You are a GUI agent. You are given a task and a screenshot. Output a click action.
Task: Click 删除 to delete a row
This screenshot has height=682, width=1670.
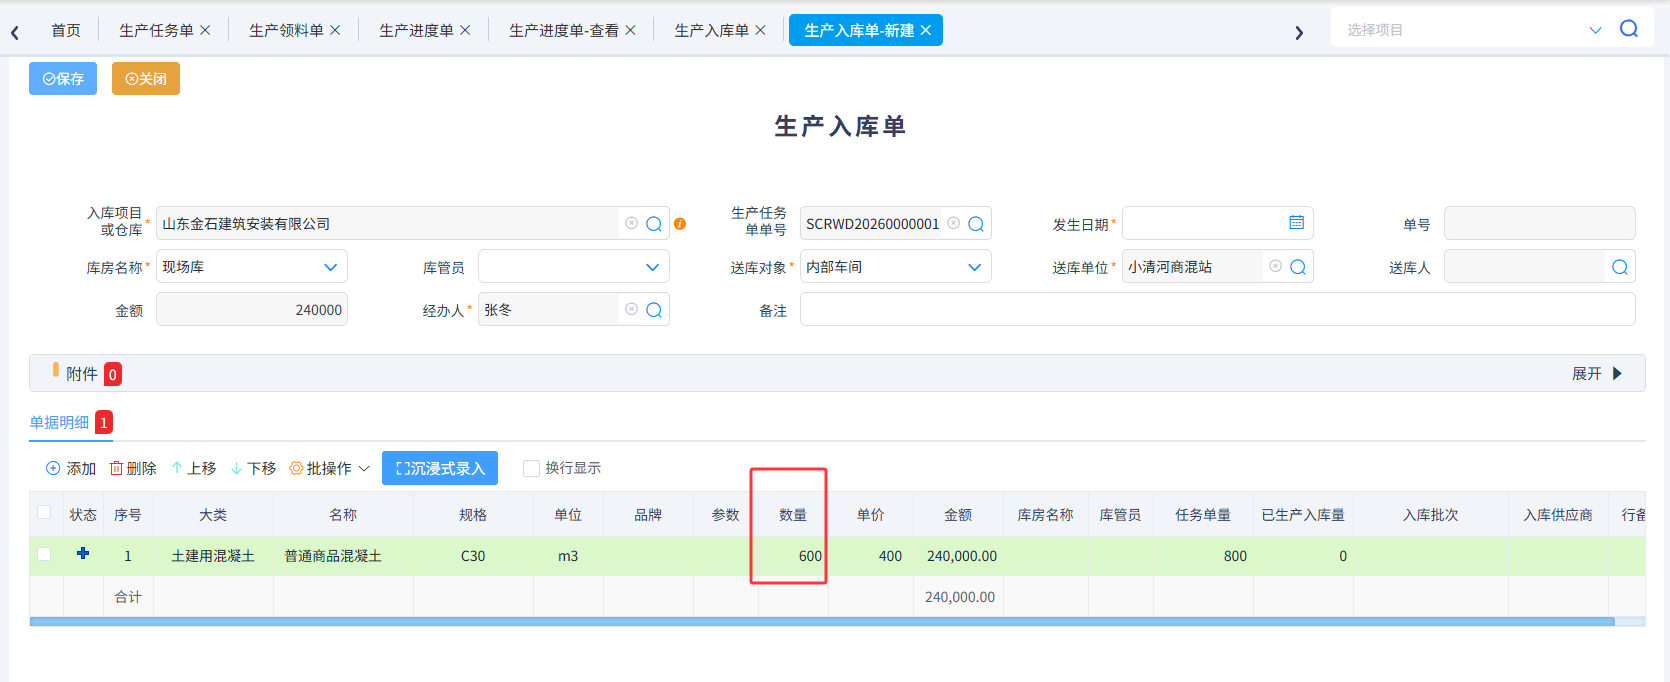[x=133, y=468]
